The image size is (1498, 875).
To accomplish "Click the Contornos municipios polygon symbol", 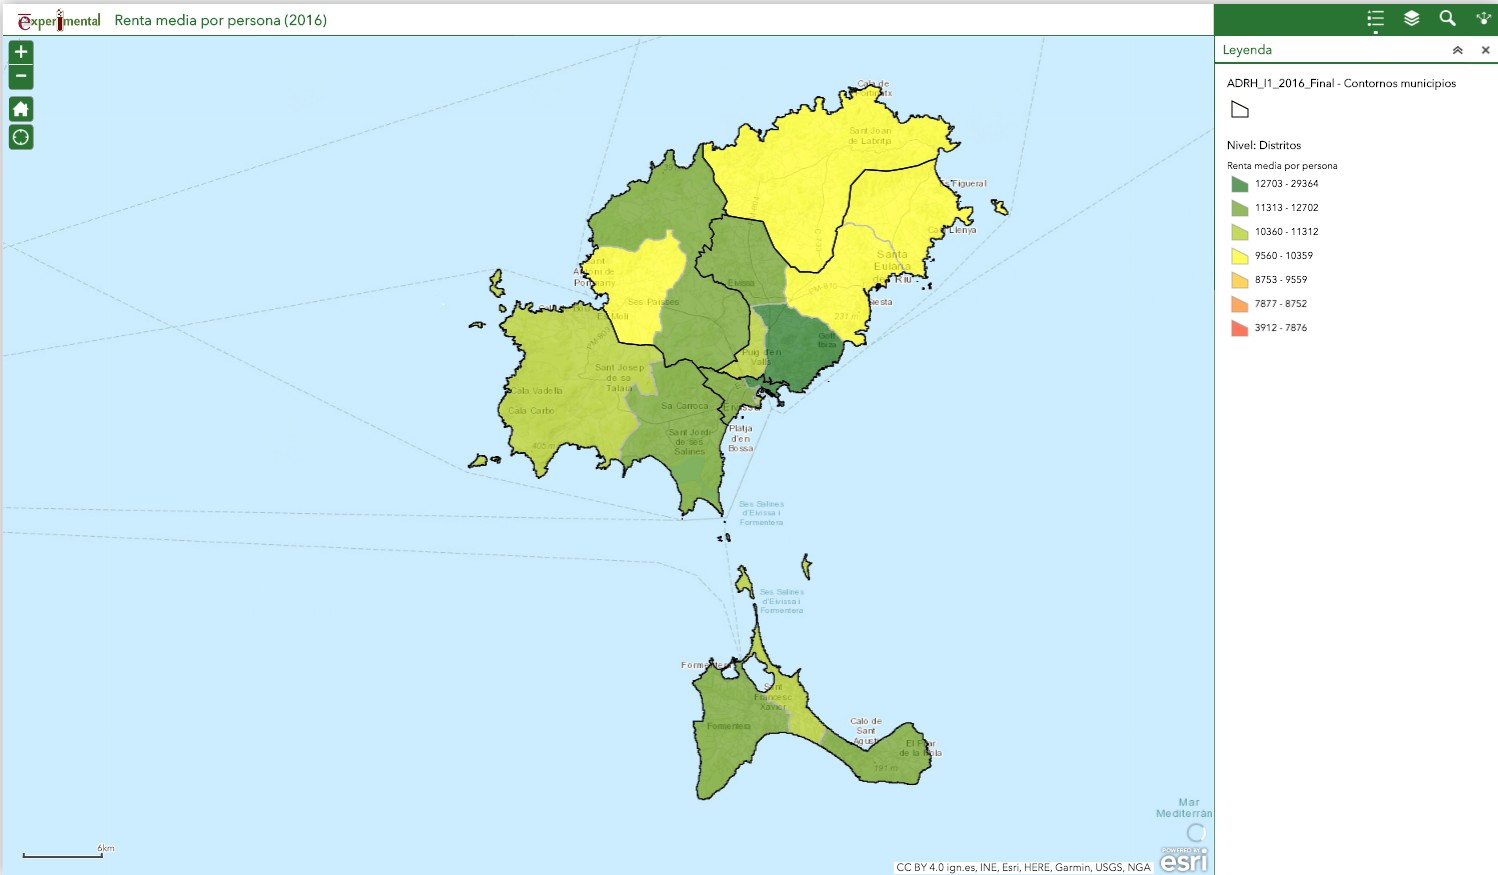I will tap(1240, 110).
